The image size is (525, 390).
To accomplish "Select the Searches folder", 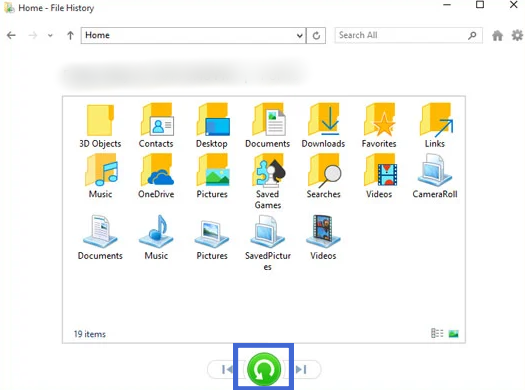I will 323,176.
